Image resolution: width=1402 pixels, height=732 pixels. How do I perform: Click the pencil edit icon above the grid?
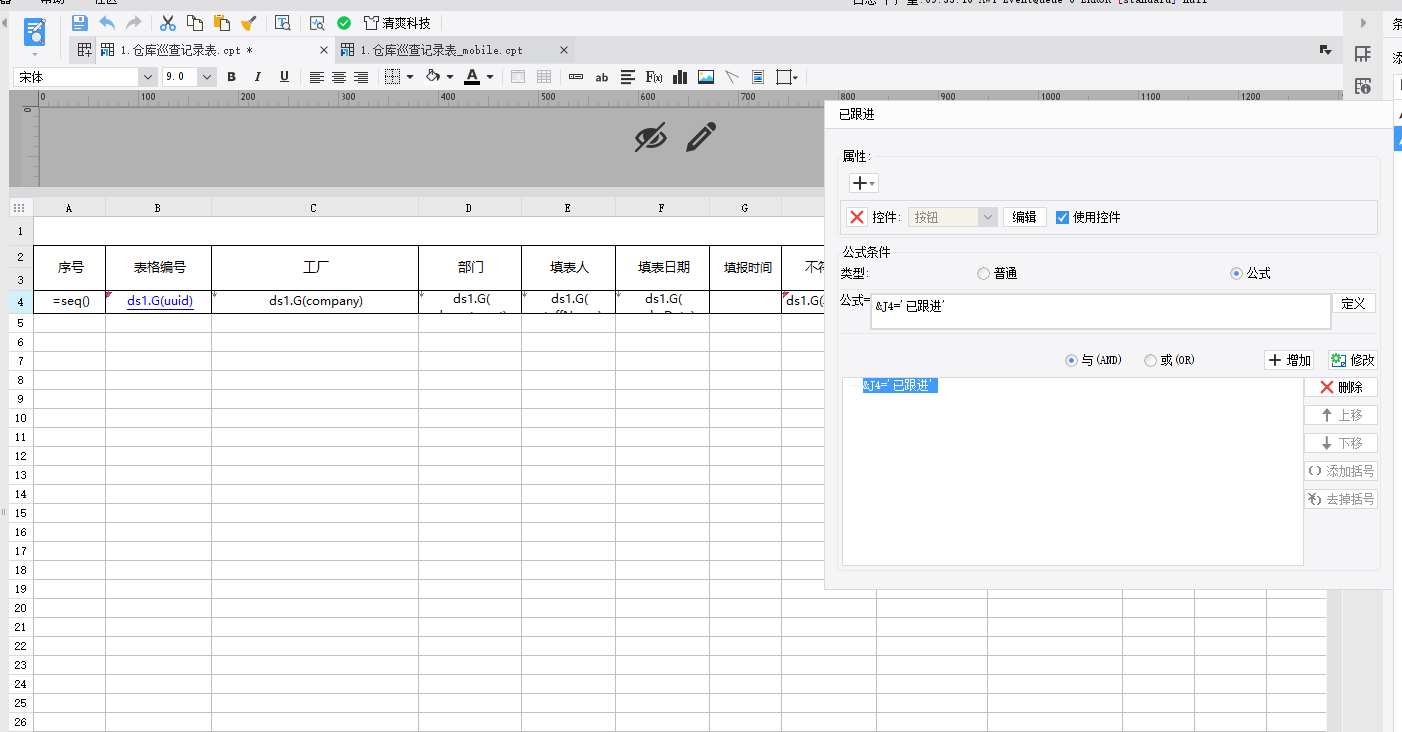[x=701, y=137]
